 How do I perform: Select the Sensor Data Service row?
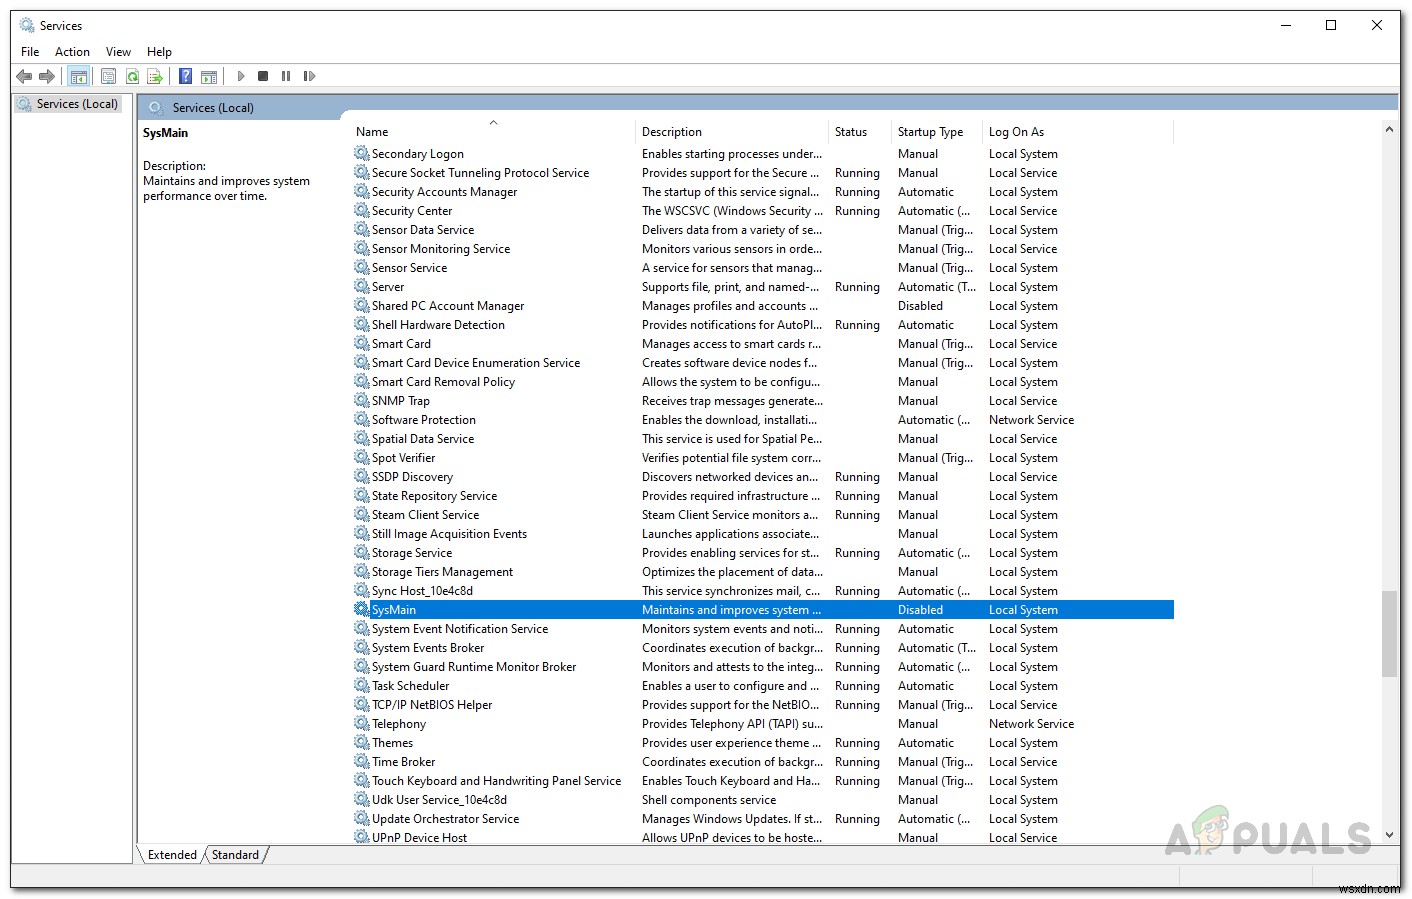763,229
